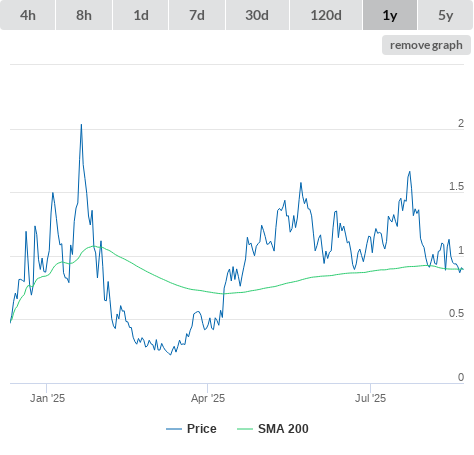Screen dimensions: 474x455
Task: Click the active 1y range tab
Action: pyautogui.click(x=390, y=15)
